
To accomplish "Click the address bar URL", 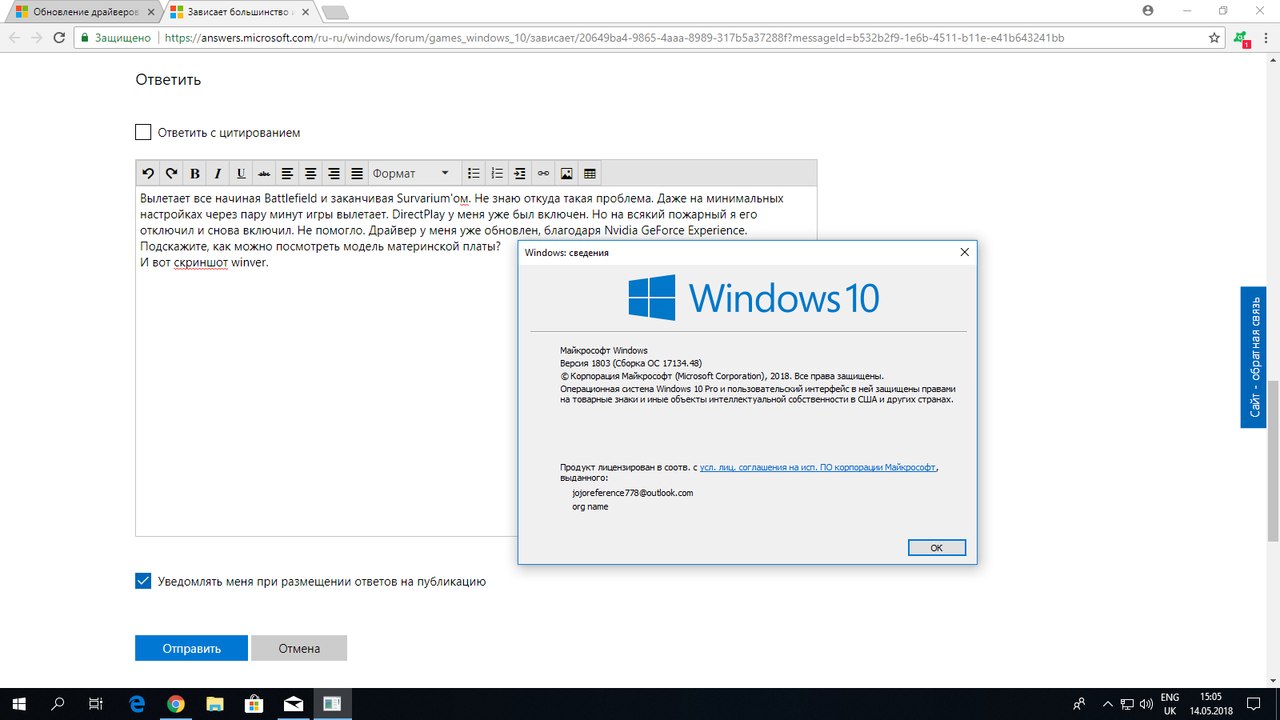I will [x=614, y=38].
